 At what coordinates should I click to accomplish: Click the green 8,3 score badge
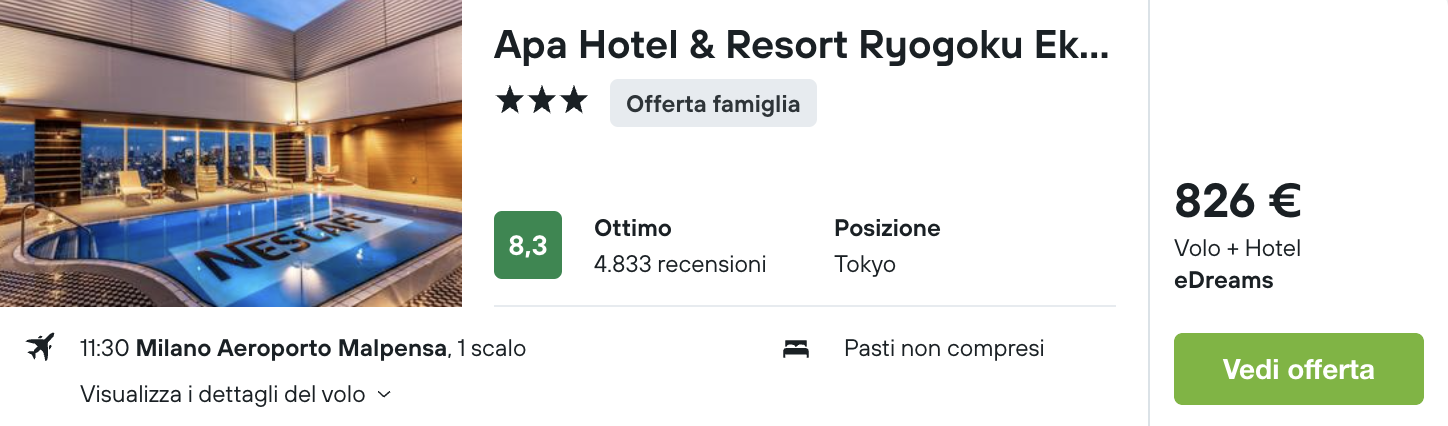528,245
